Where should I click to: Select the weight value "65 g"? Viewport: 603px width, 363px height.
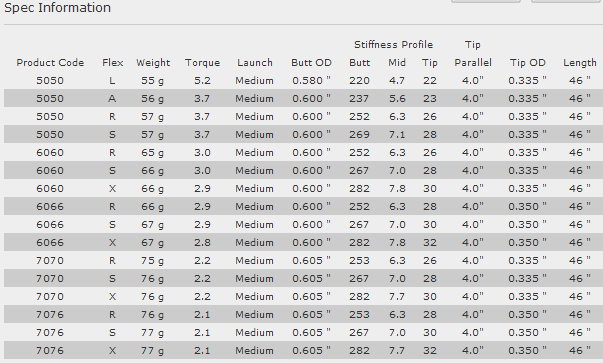pyautogui.click(x=152, y=153)
